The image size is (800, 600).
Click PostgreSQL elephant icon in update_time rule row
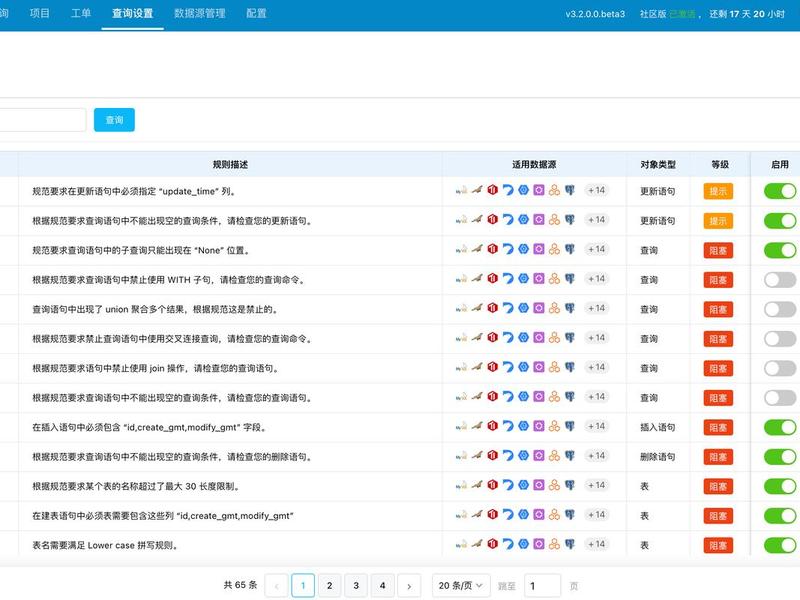[570, 190]
